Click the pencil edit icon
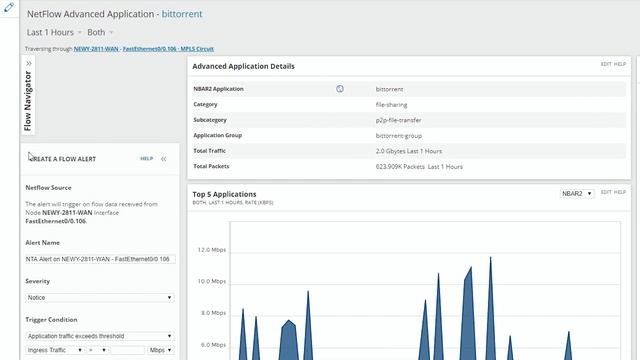Screen dimensions: 640x360 coord(9,7)
